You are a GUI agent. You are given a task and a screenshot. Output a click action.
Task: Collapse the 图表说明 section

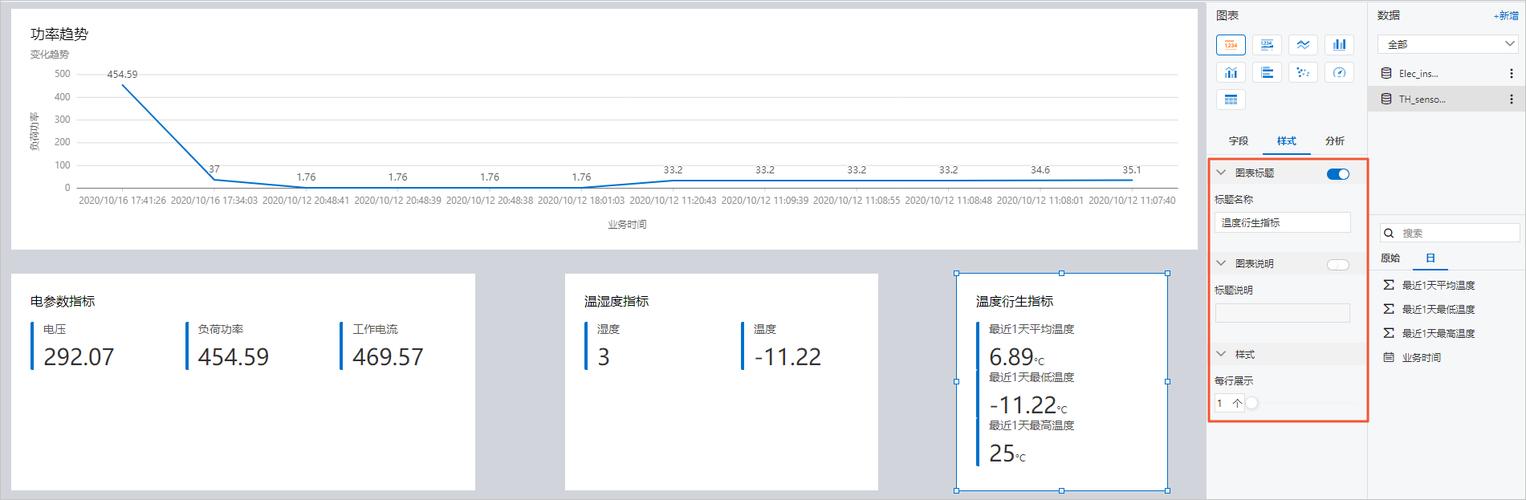(1221, 263)
